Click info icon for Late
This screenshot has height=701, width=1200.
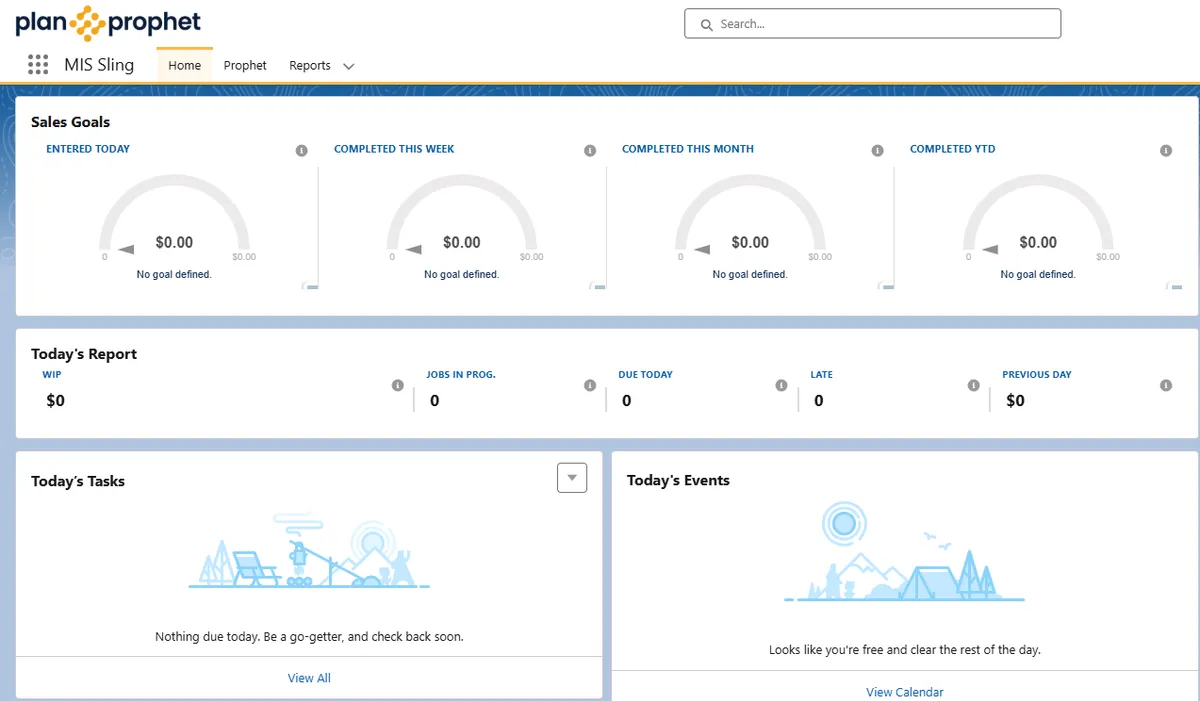(974, 385)
